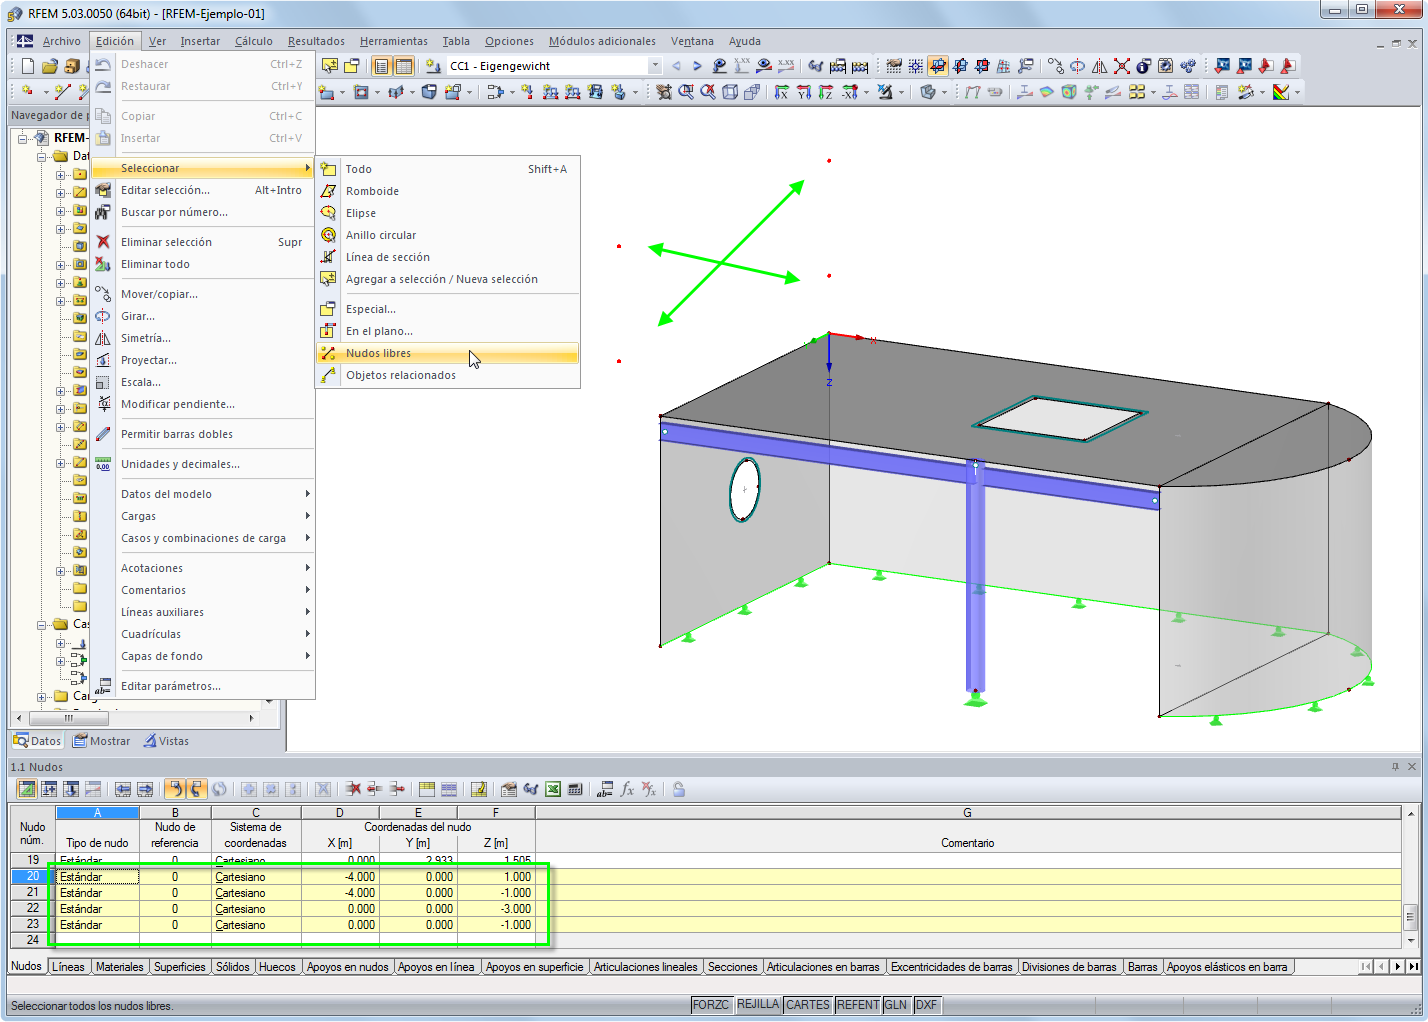The width and height of the screenshot is (1428, 1022).
Task: Click the rotate tool icon in top toolbar
Action: pyautogui.click(x=1078, y=66)
